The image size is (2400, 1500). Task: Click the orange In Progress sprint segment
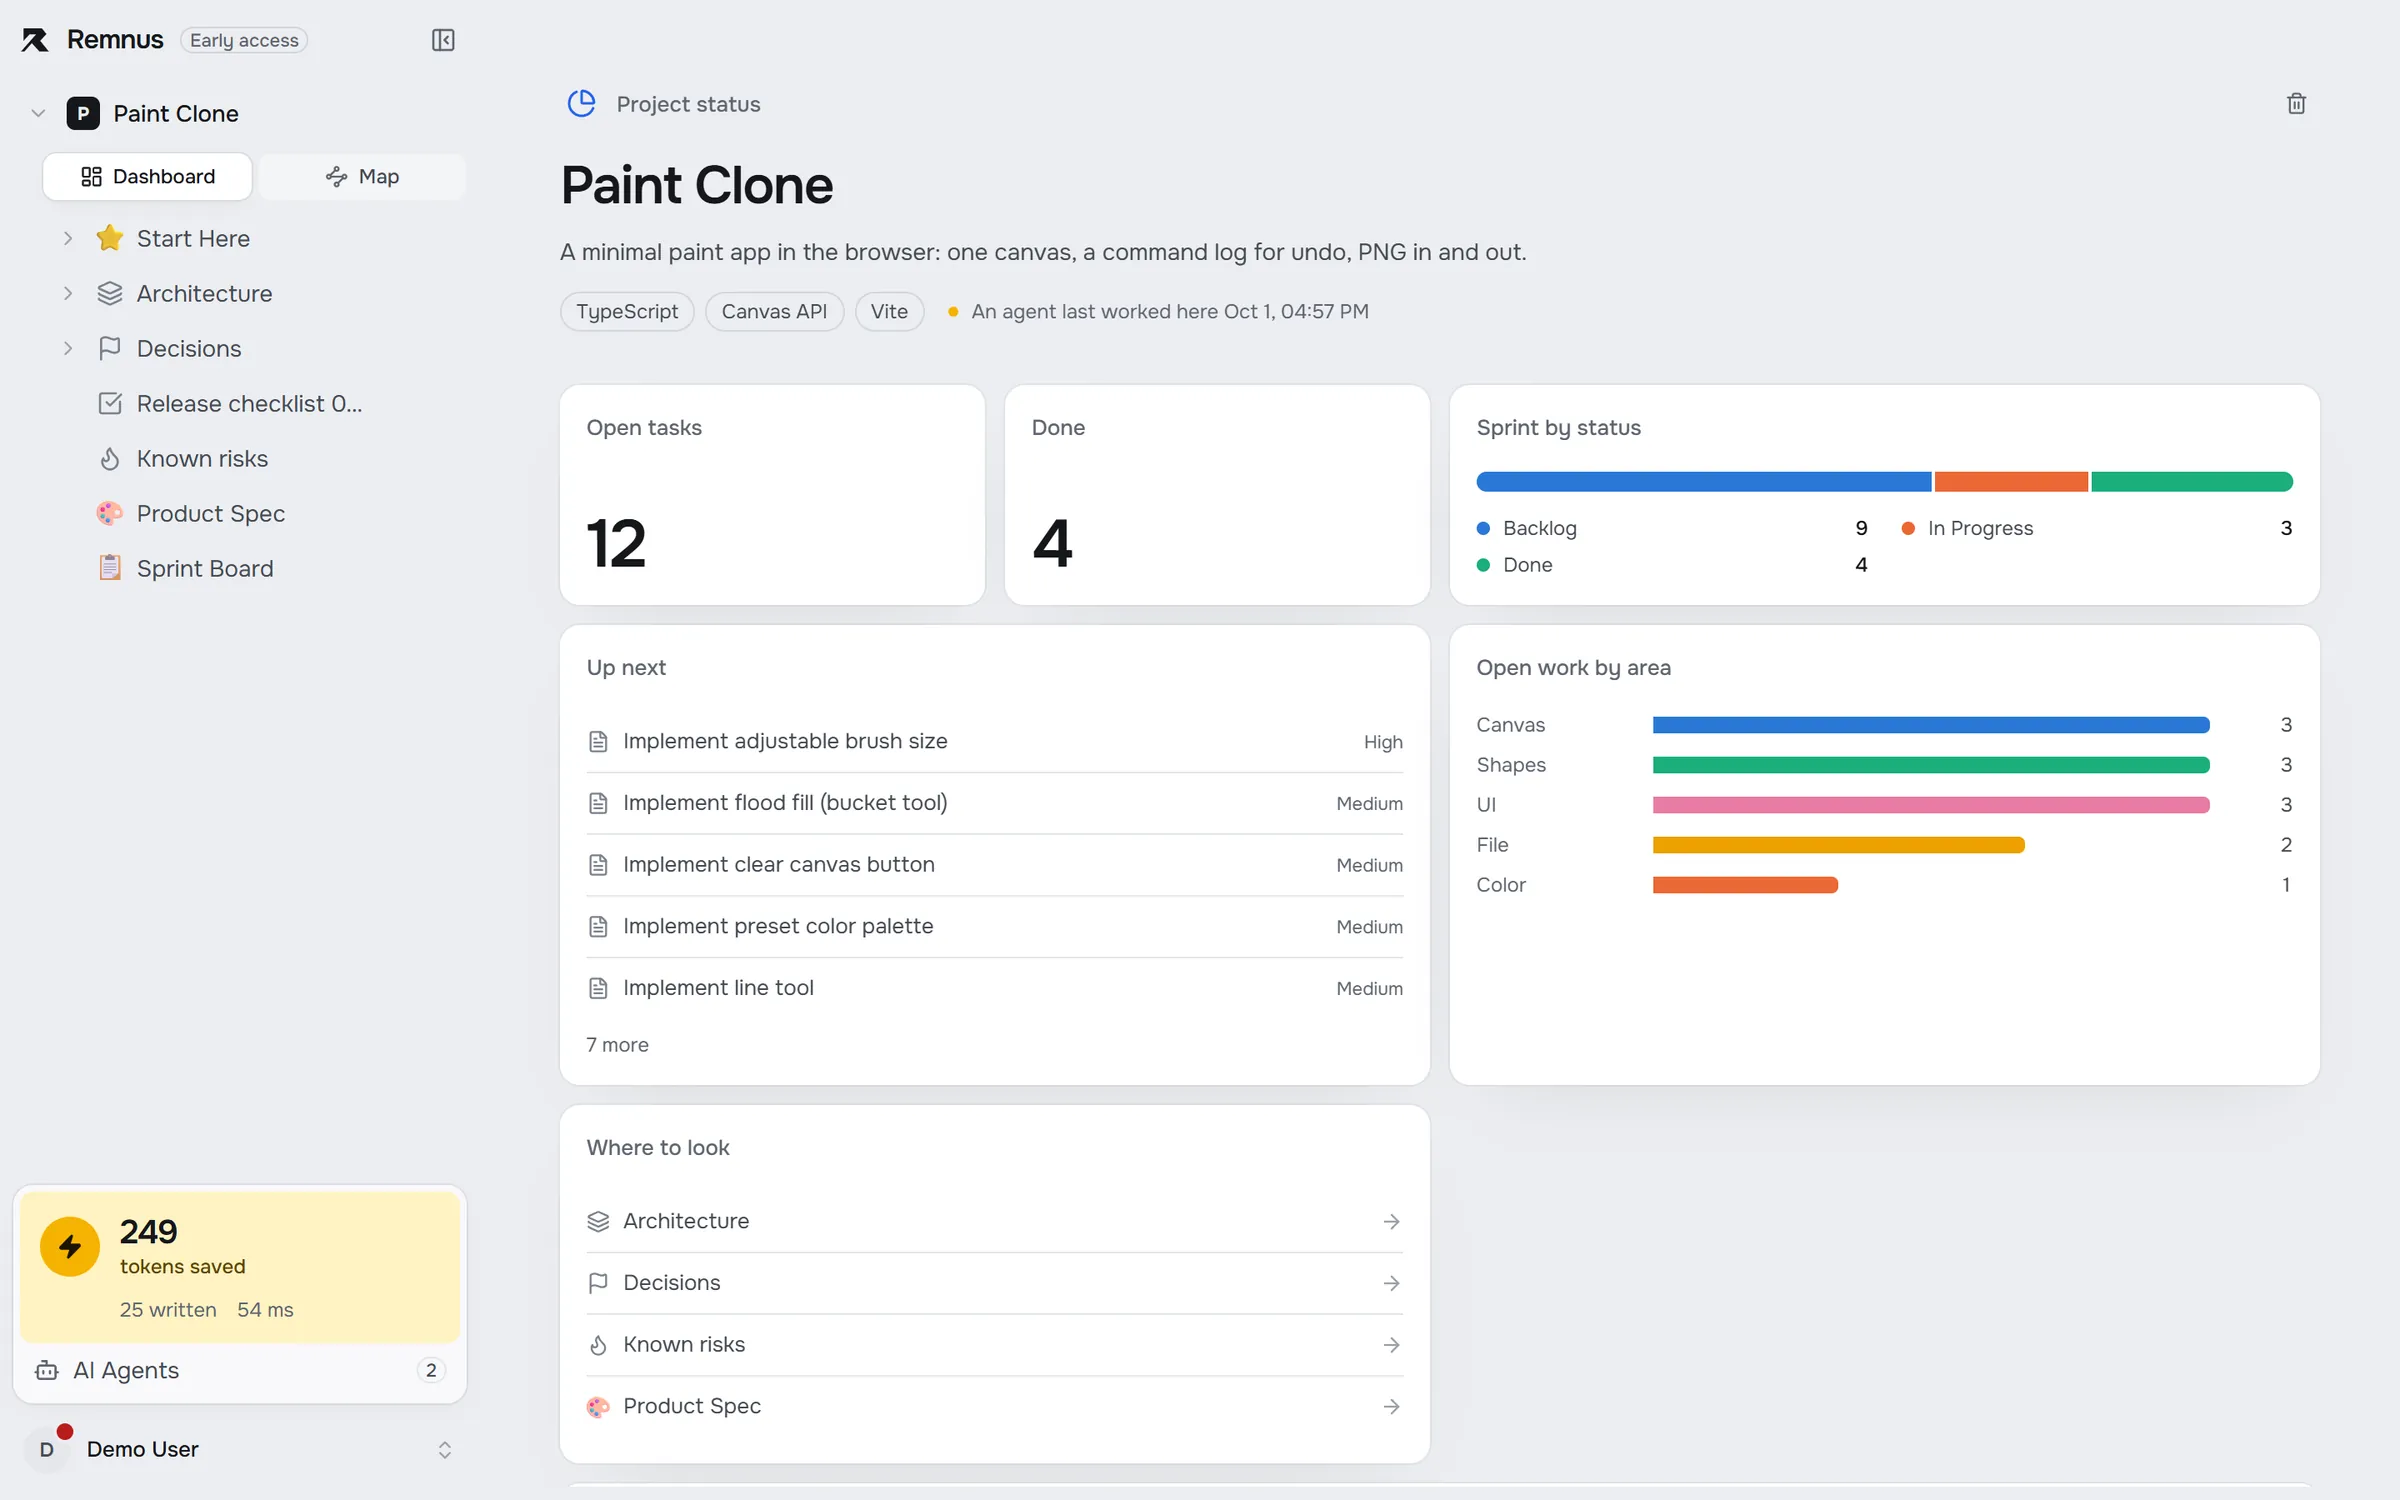tap(2011, 482)
